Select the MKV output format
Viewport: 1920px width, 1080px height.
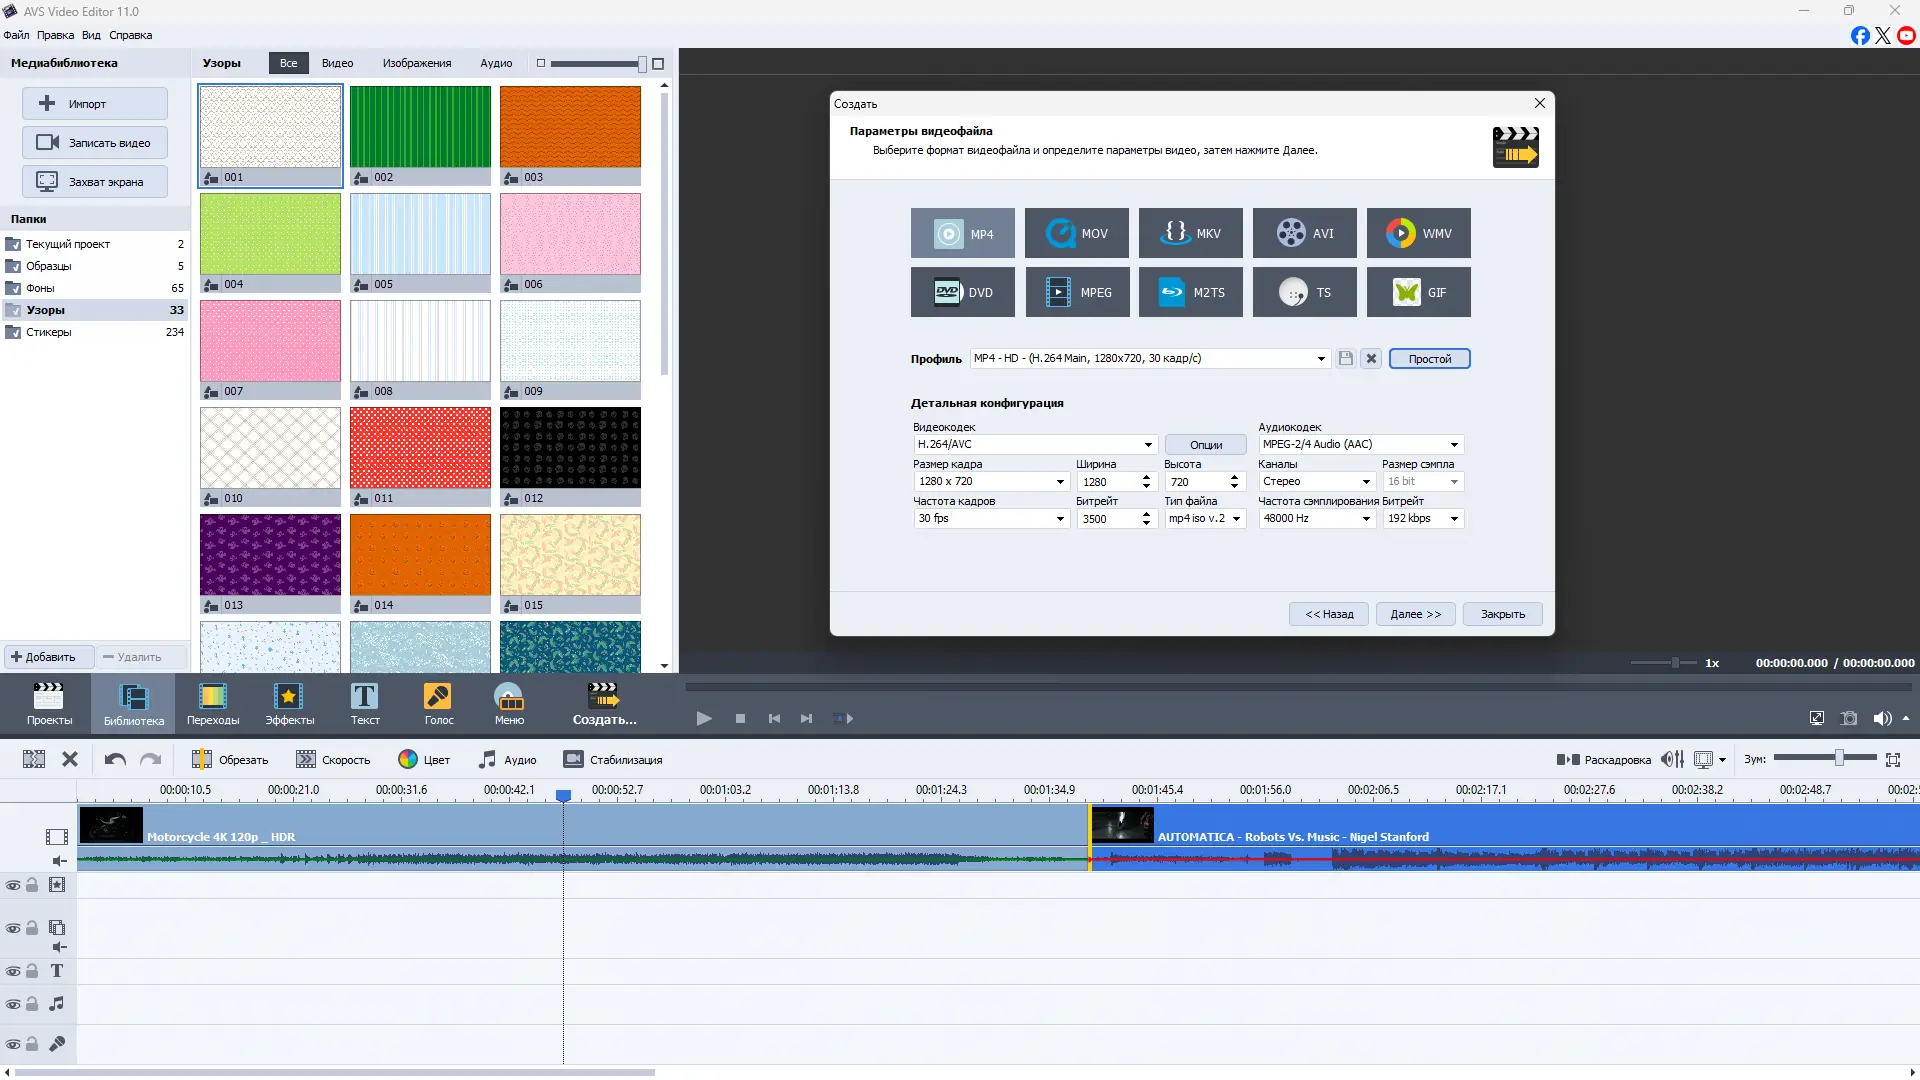click(x=1190, y=233)
